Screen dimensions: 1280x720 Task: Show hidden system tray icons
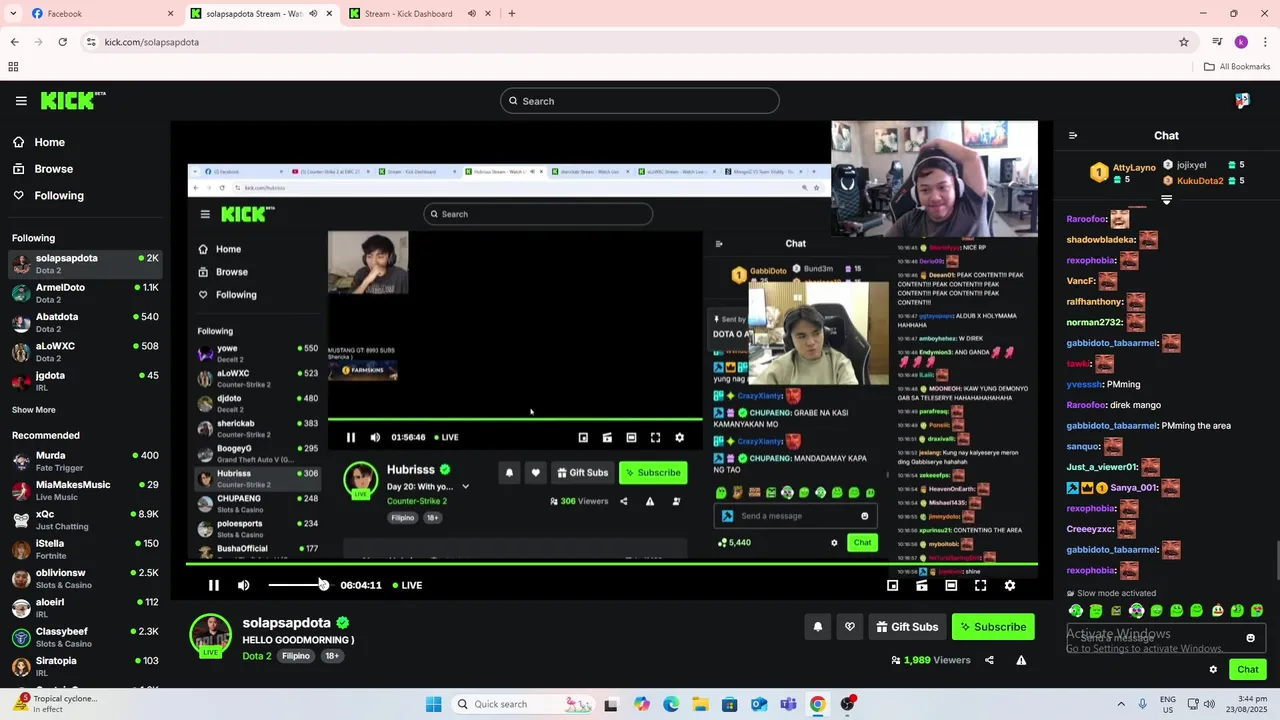pos(1121,704)
